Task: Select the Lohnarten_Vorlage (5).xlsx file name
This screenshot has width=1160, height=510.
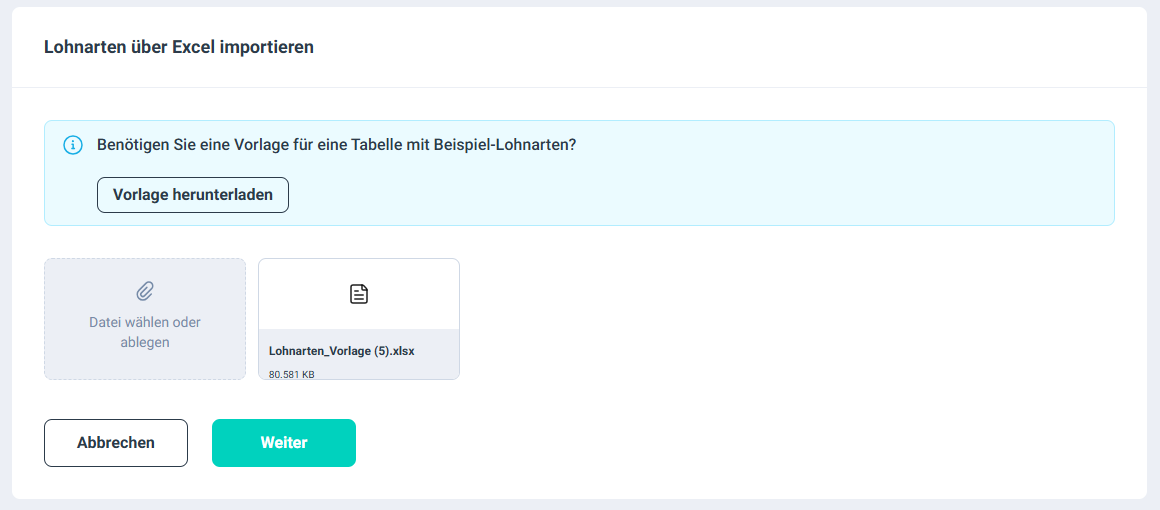Action: click(341, 351)
